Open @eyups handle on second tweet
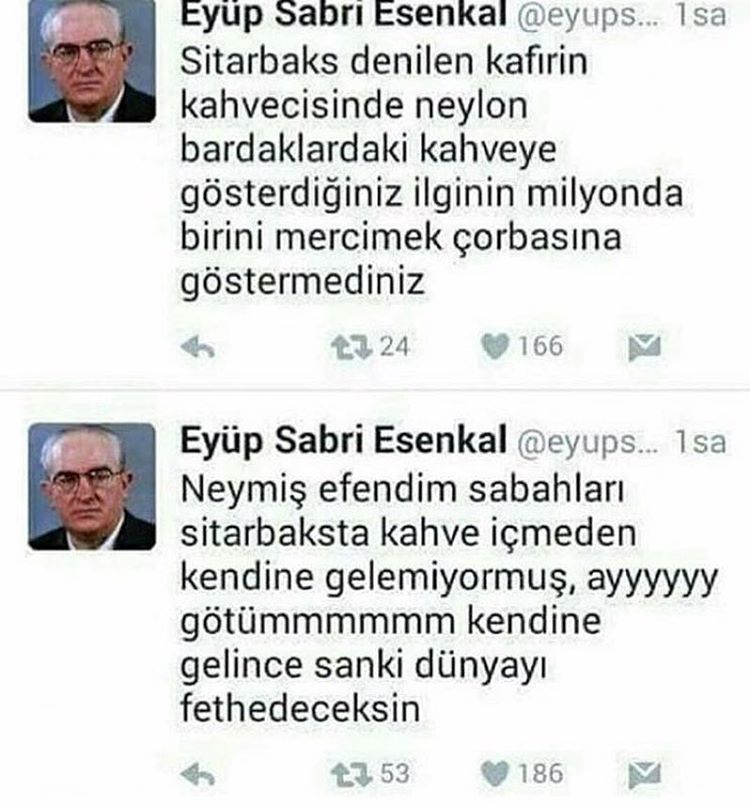This screenshot has height=805, width=750. 588,443
